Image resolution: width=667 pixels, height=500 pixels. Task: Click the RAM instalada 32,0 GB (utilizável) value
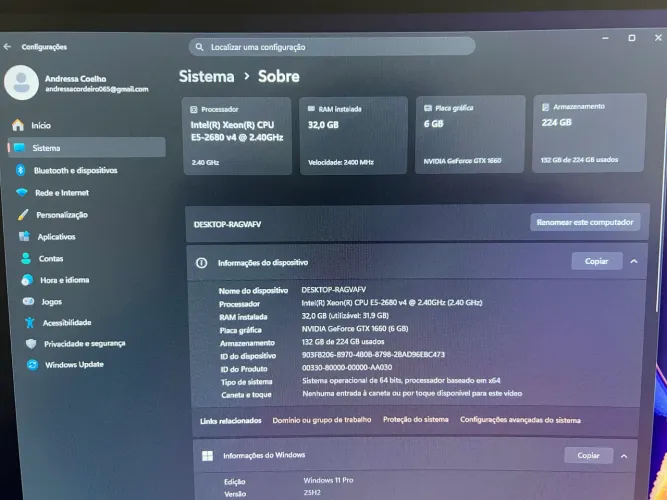coord(345,316)
